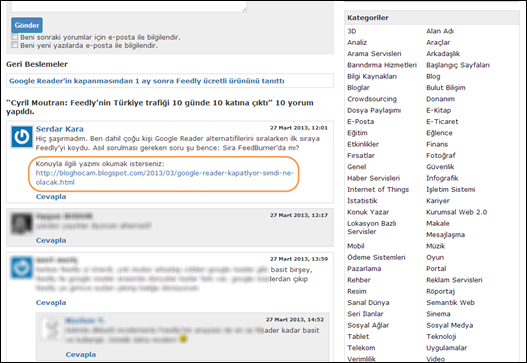Open Serdar Kara's profile name link
The image size is (527, 363).
coord(60,129)
